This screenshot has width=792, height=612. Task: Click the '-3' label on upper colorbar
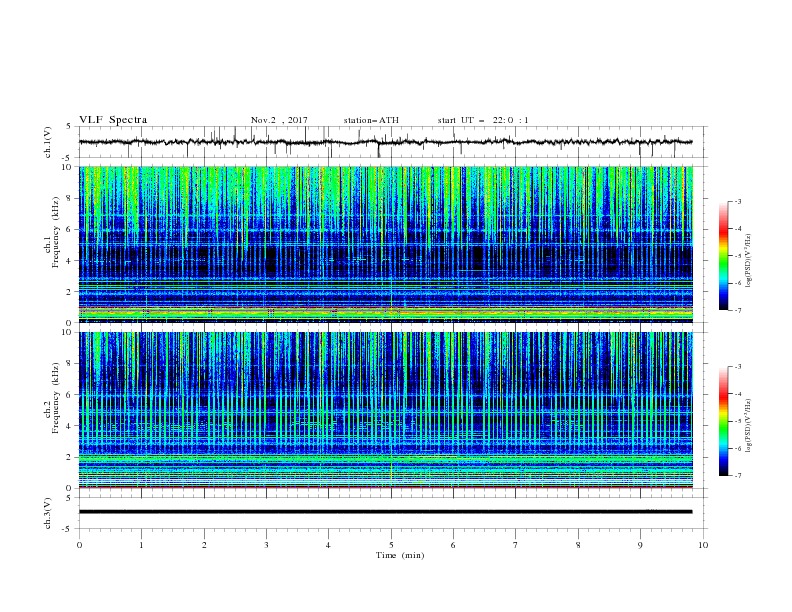point(737,201)
